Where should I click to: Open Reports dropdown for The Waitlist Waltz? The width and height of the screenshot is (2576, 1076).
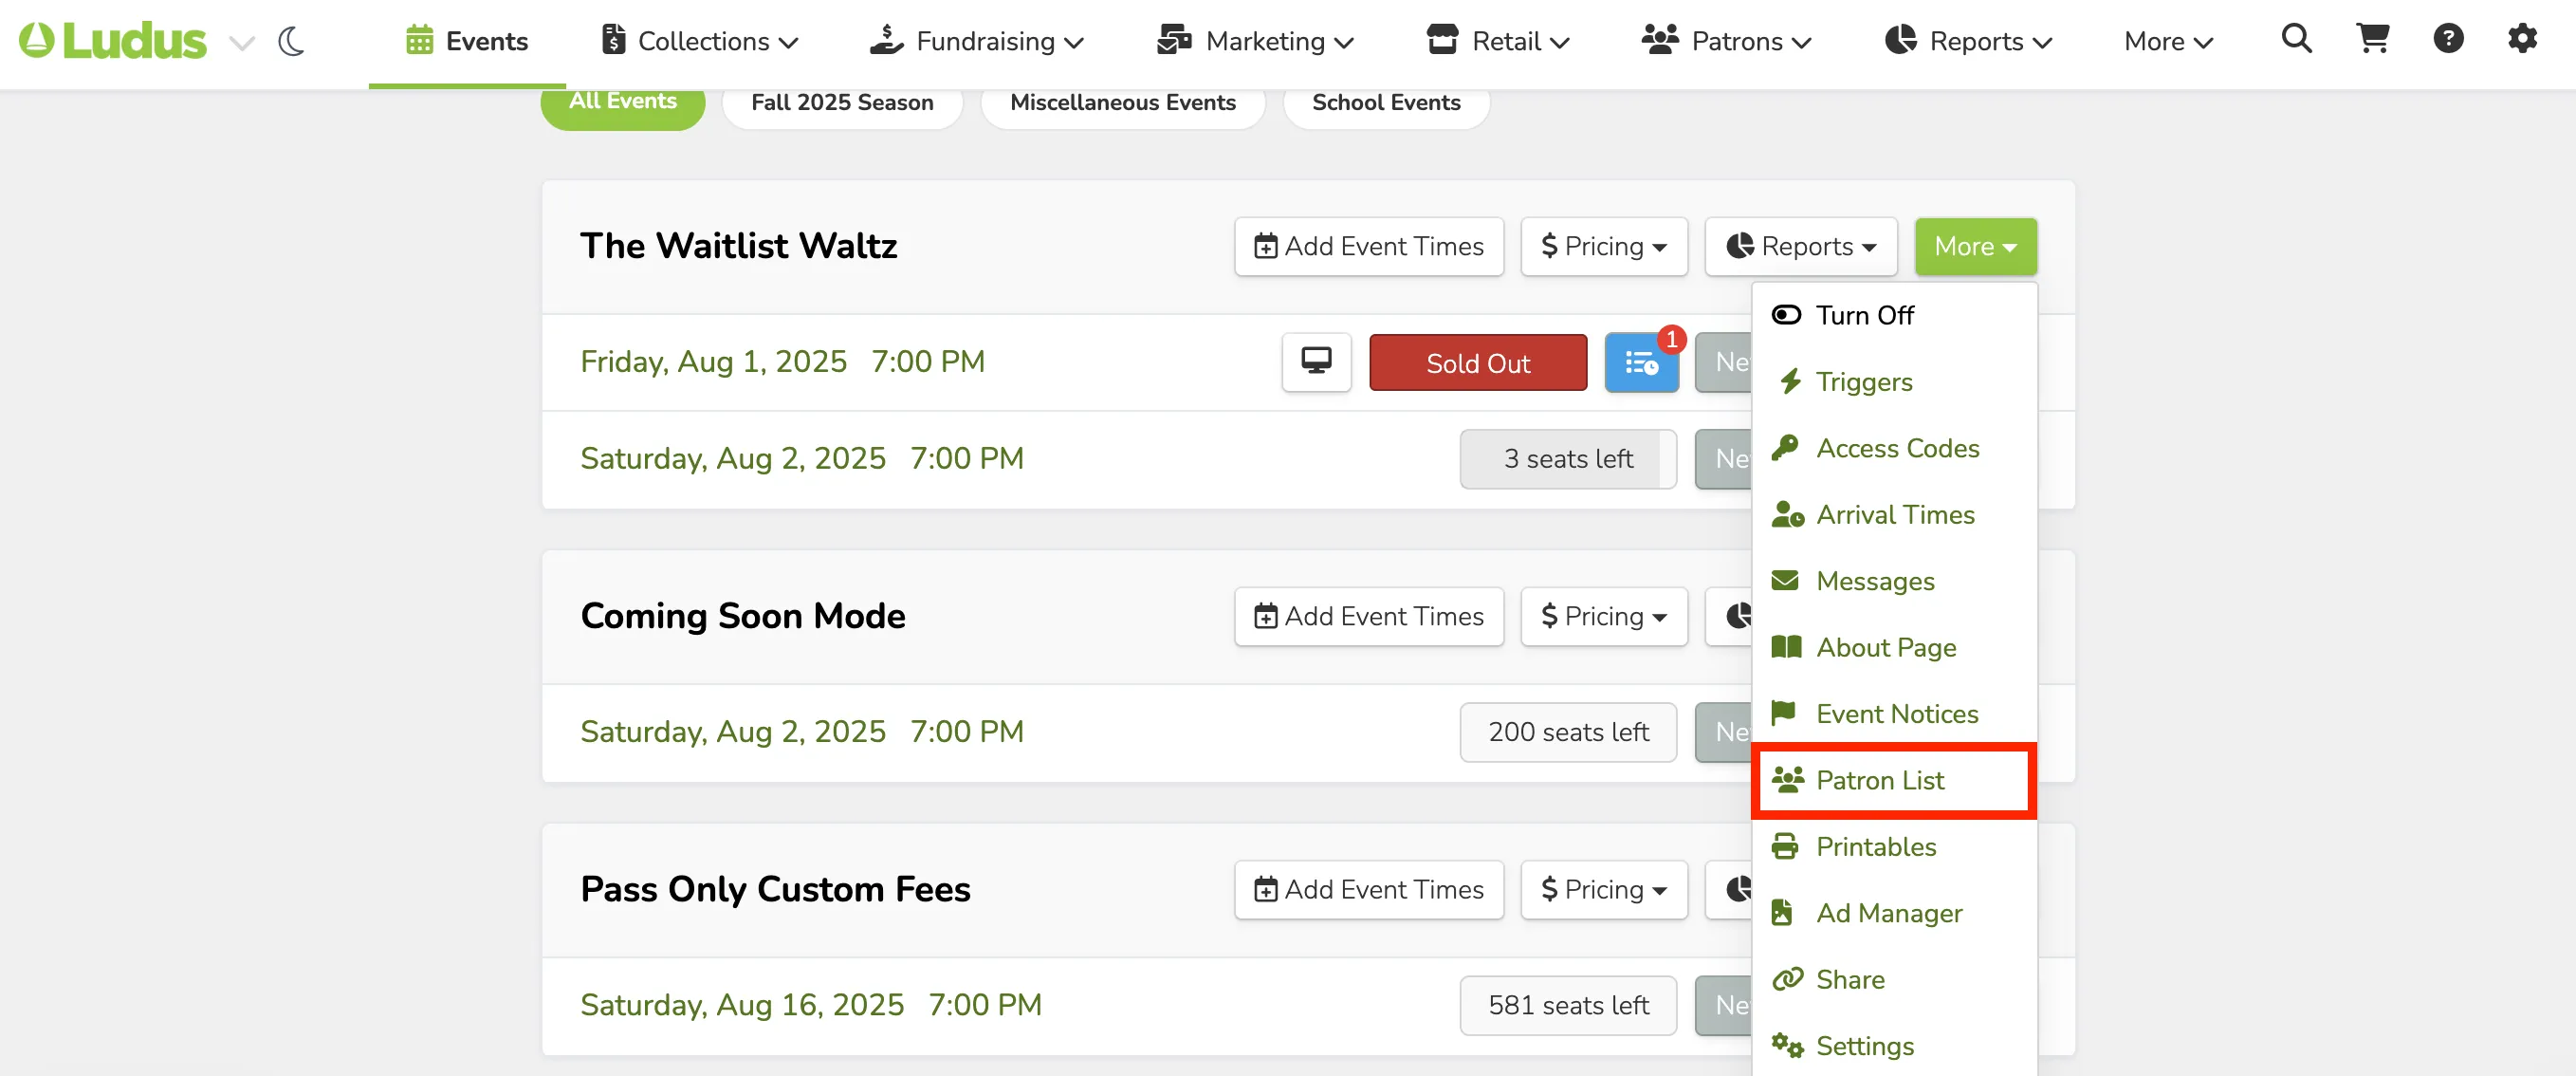[1801, 246]
